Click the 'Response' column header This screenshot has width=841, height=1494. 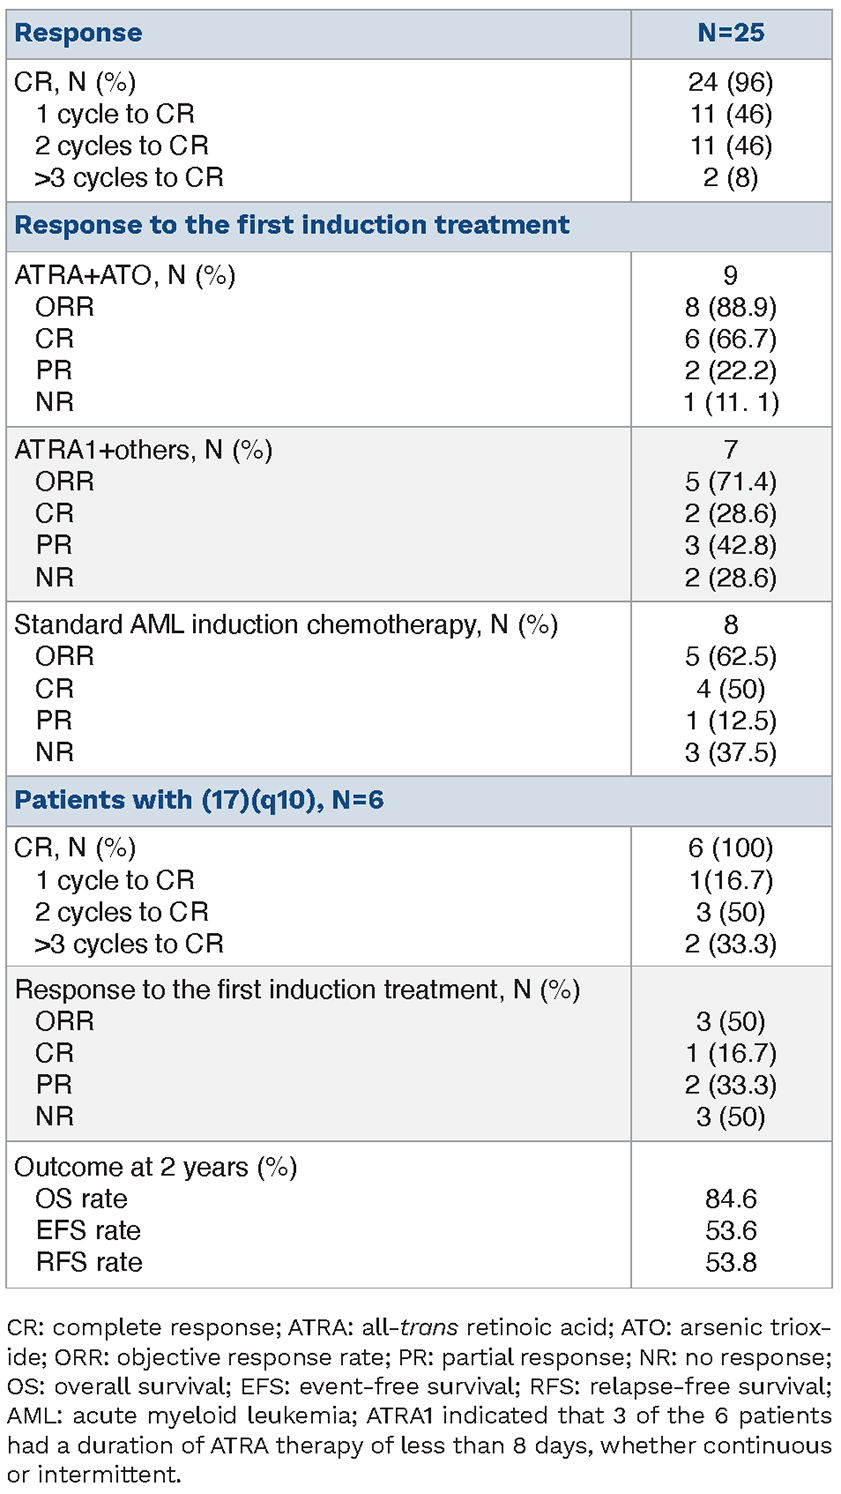click(78, 33)
